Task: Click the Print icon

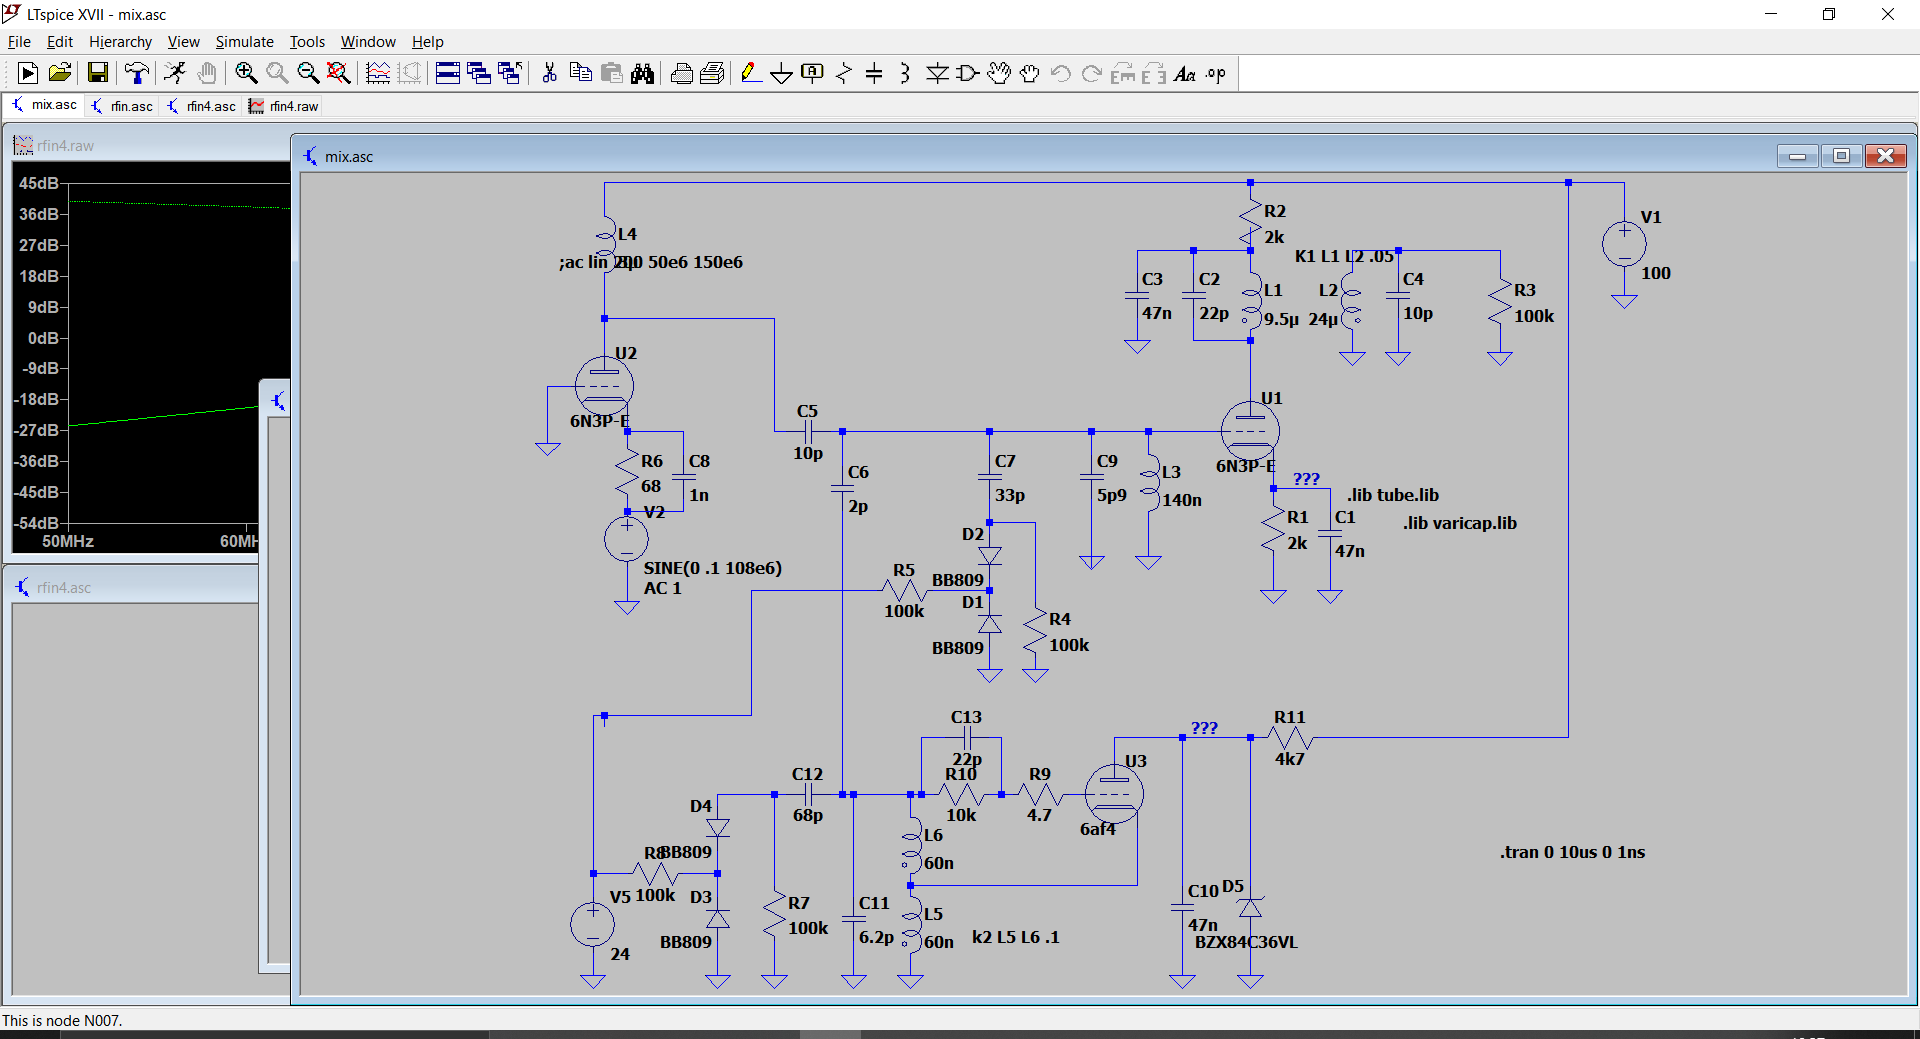Action: click(x=712, y=73)
